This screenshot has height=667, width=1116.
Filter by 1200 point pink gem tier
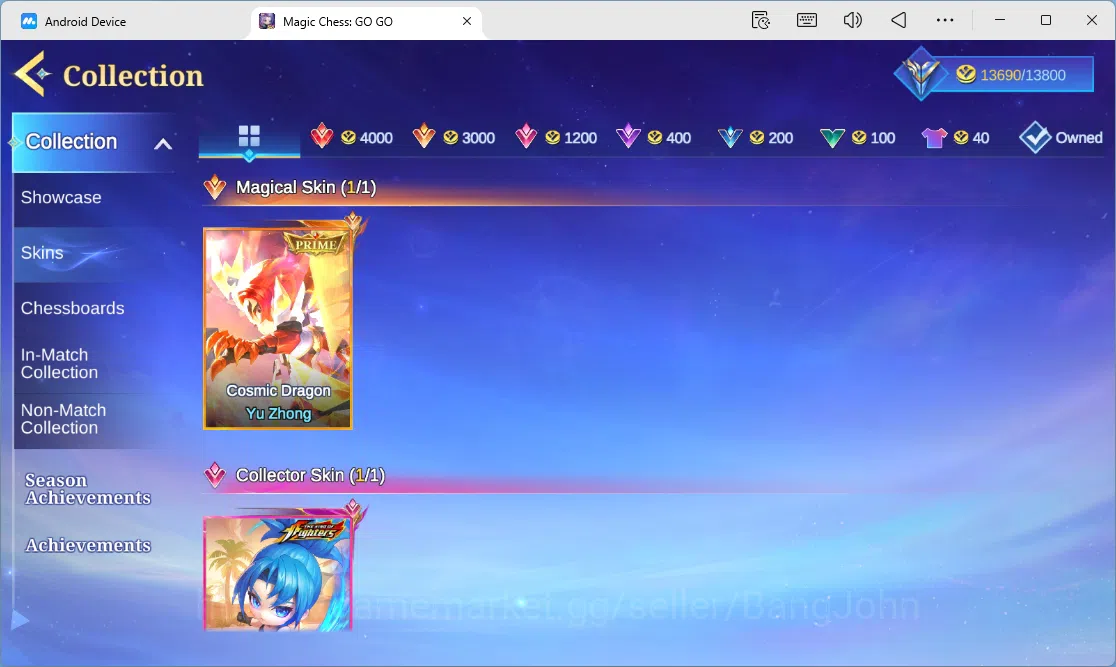tap(556, 137)
